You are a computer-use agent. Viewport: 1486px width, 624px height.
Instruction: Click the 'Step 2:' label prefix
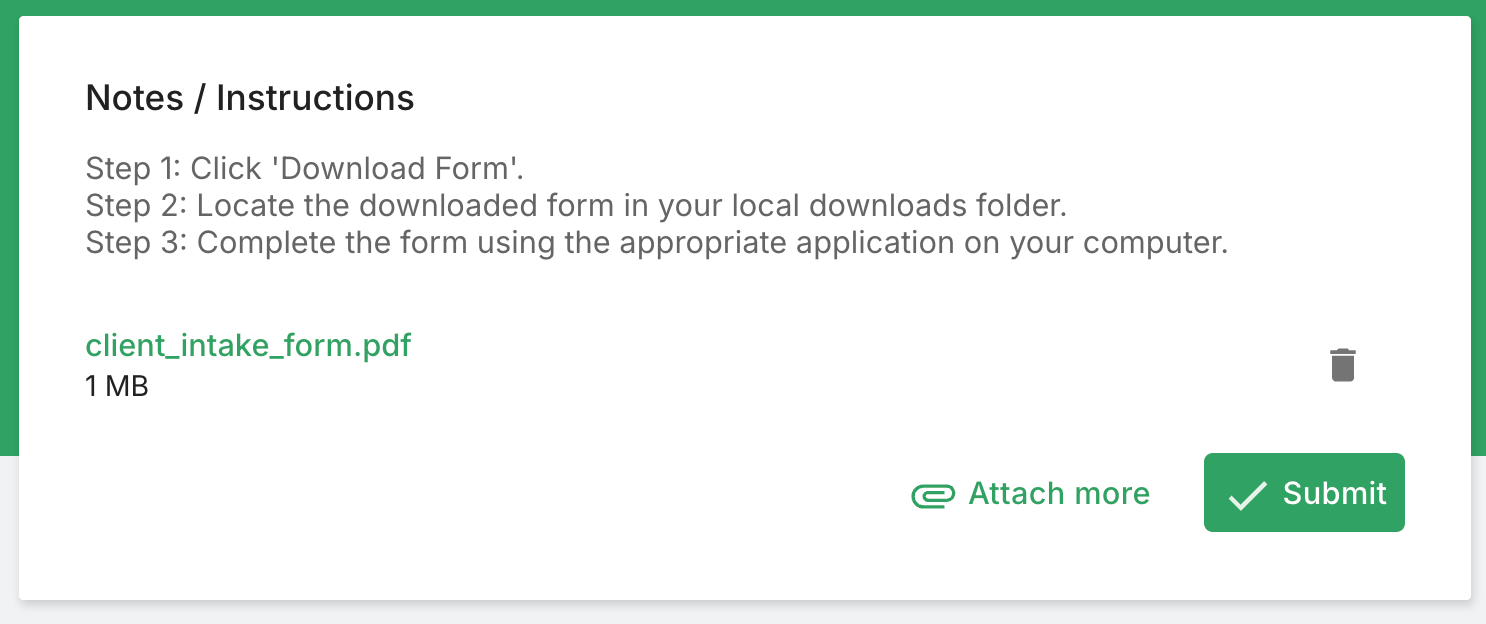click(x=136, y=206)
